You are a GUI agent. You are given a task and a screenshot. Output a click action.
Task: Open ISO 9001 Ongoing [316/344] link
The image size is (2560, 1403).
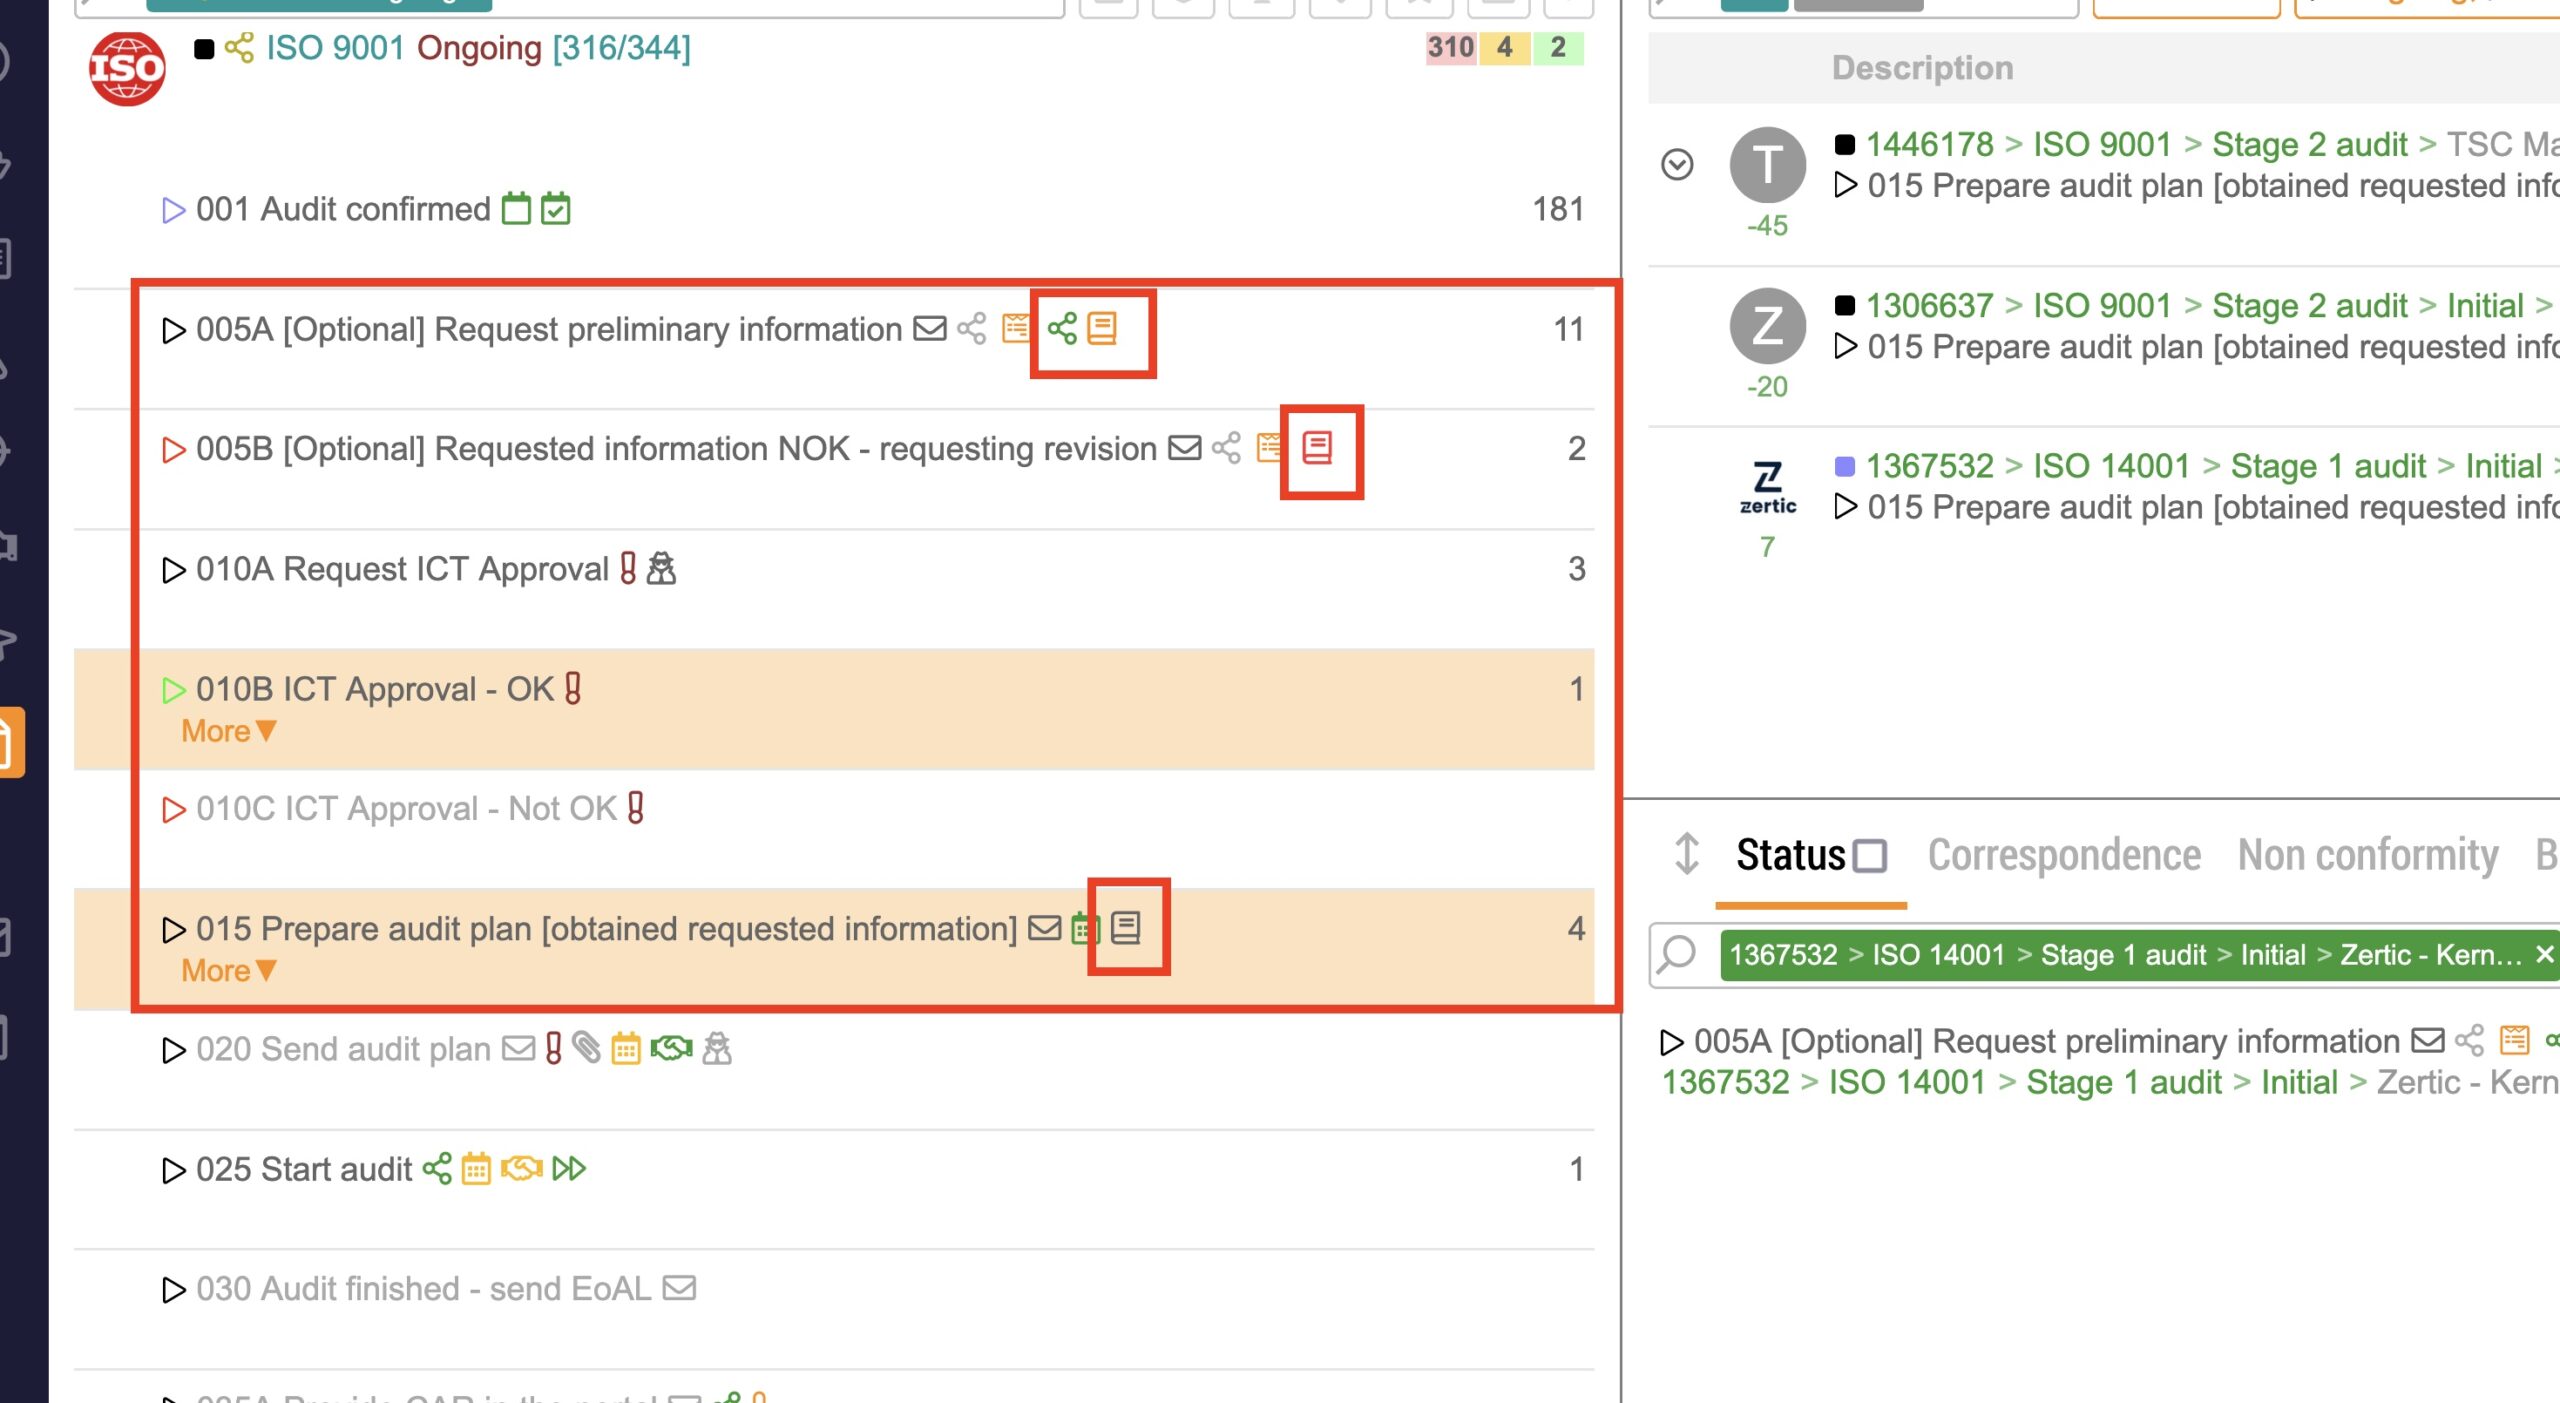478,47
